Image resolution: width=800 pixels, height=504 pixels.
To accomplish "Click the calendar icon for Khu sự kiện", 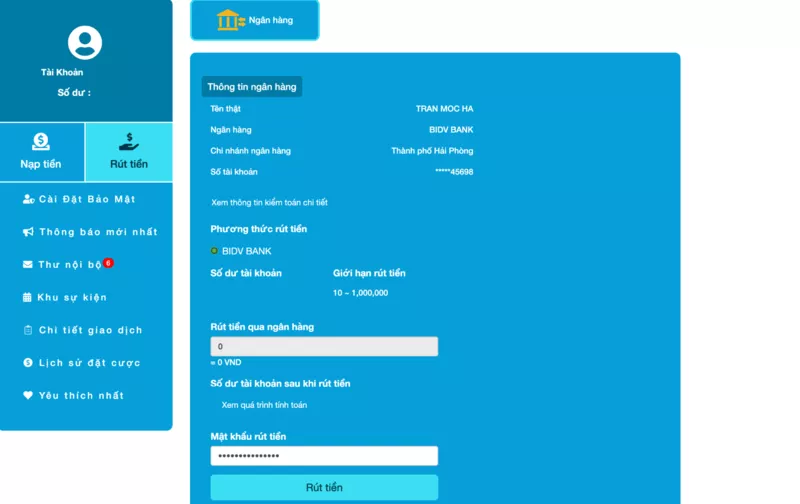I will (28, 297).
